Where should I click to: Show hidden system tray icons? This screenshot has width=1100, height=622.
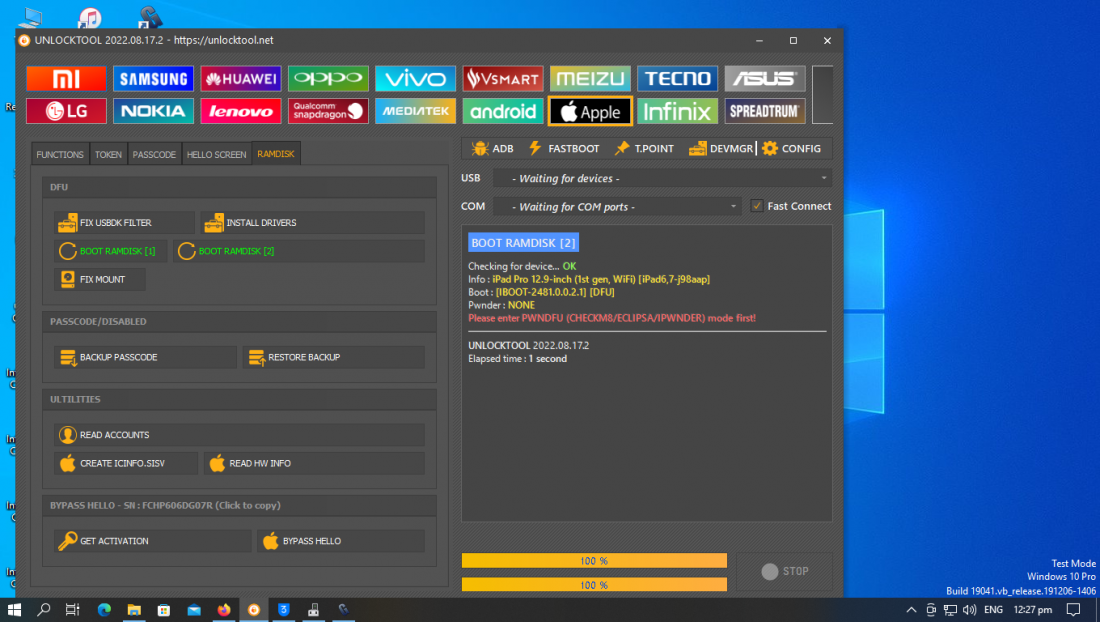[x=911, y=610]
